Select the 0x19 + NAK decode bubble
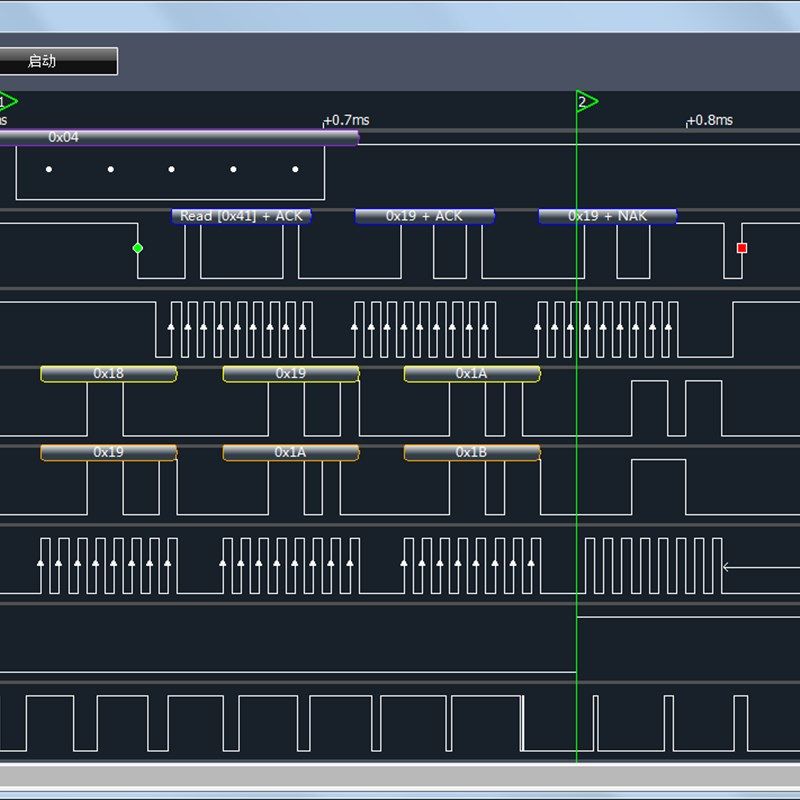Screen dimensions: 800x800 point(608,216)
